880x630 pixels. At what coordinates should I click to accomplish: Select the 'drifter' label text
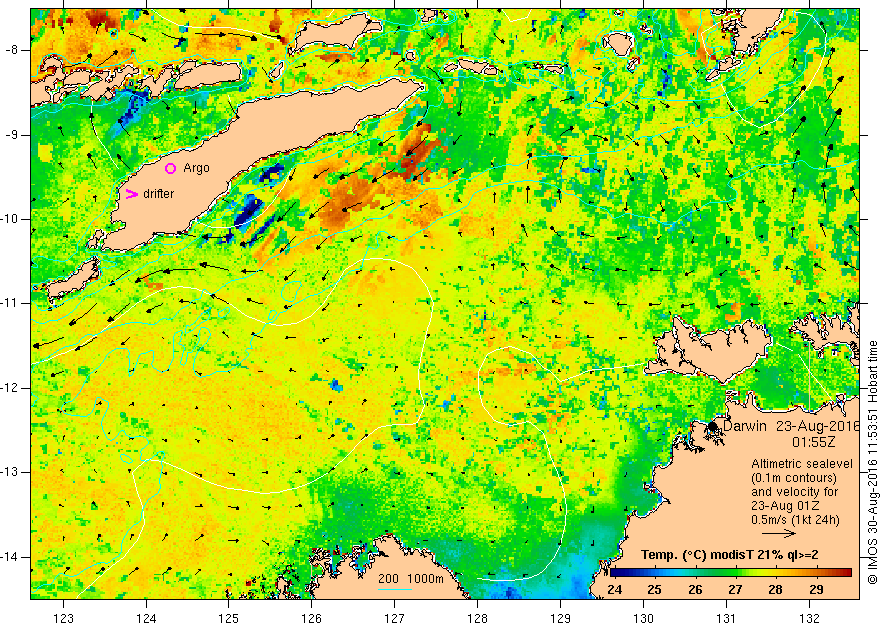159,194
